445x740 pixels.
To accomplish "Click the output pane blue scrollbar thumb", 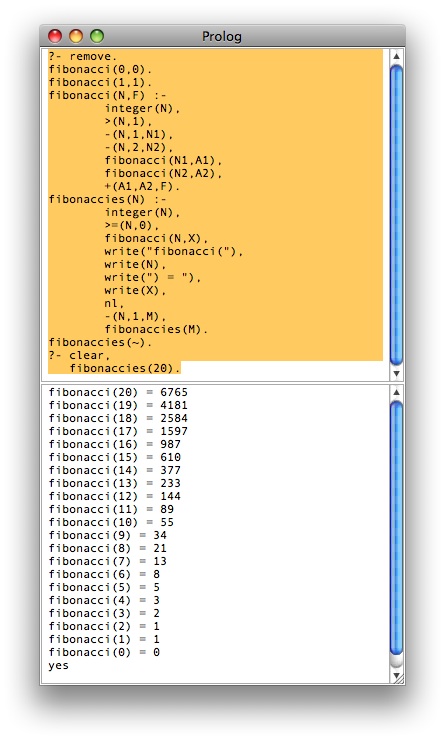I will [x=396, y=528].
